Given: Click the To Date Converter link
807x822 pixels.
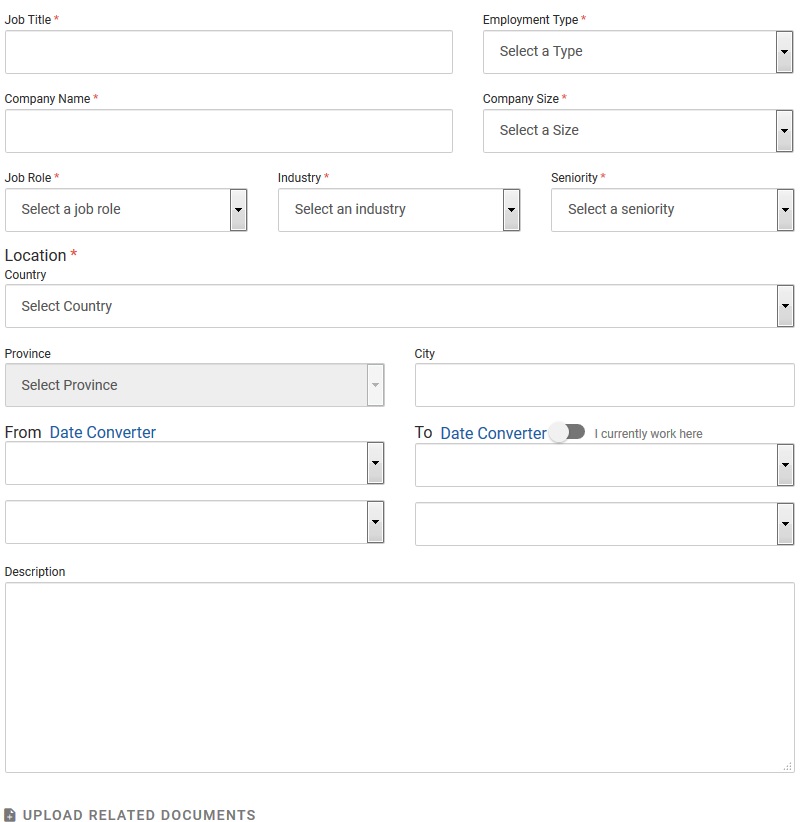Looking at the screenshot, I should pos(493,433).
